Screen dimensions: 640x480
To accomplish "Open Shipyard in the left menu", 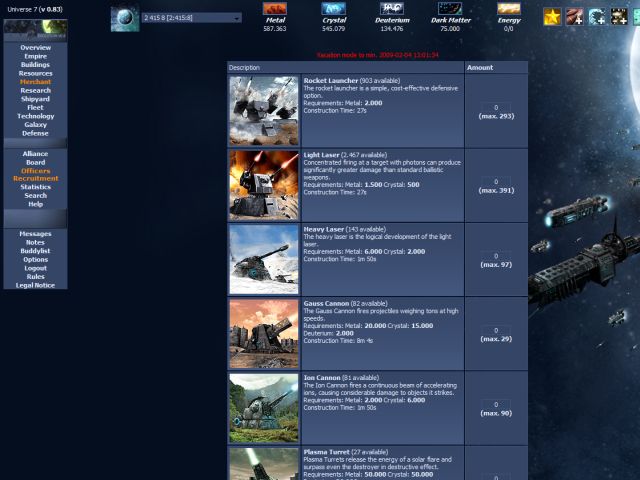I will pos(35,99).
